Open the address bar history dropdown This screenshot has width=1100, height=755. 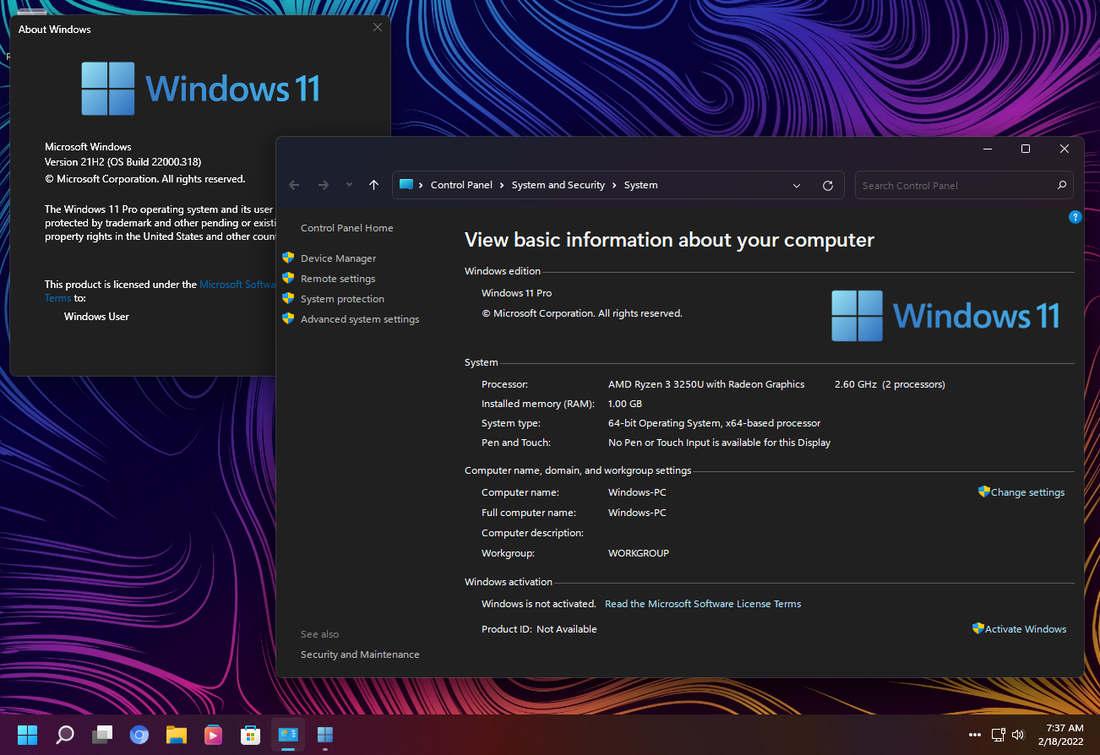(x=796, y=186)
